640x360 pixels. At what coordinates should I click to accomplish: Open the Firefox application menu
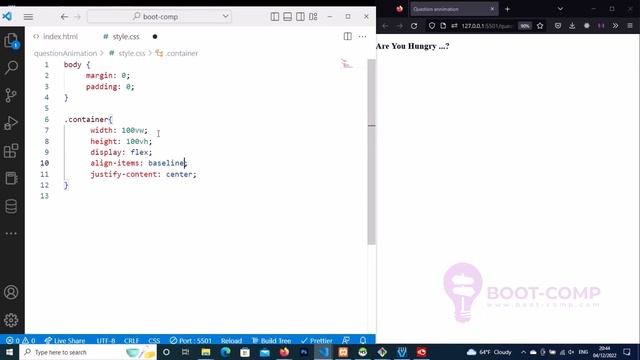point(630,26)
